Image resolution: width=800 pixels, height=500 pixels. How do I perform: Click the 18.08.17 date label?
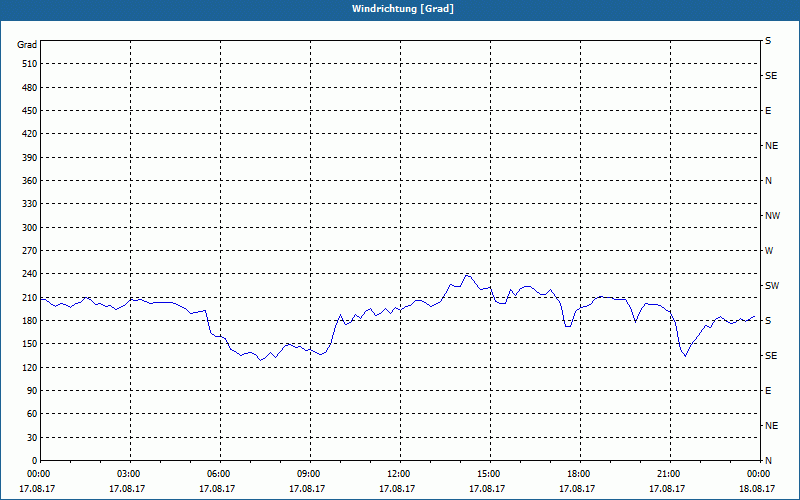(757, 488)
